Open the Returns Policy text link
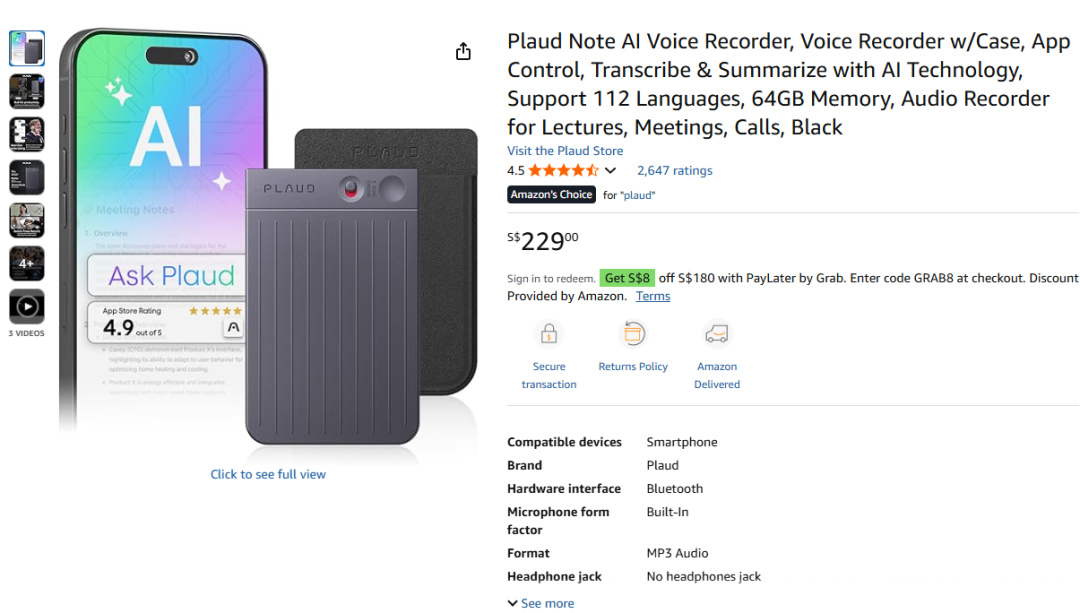 (x=633, y=367)
